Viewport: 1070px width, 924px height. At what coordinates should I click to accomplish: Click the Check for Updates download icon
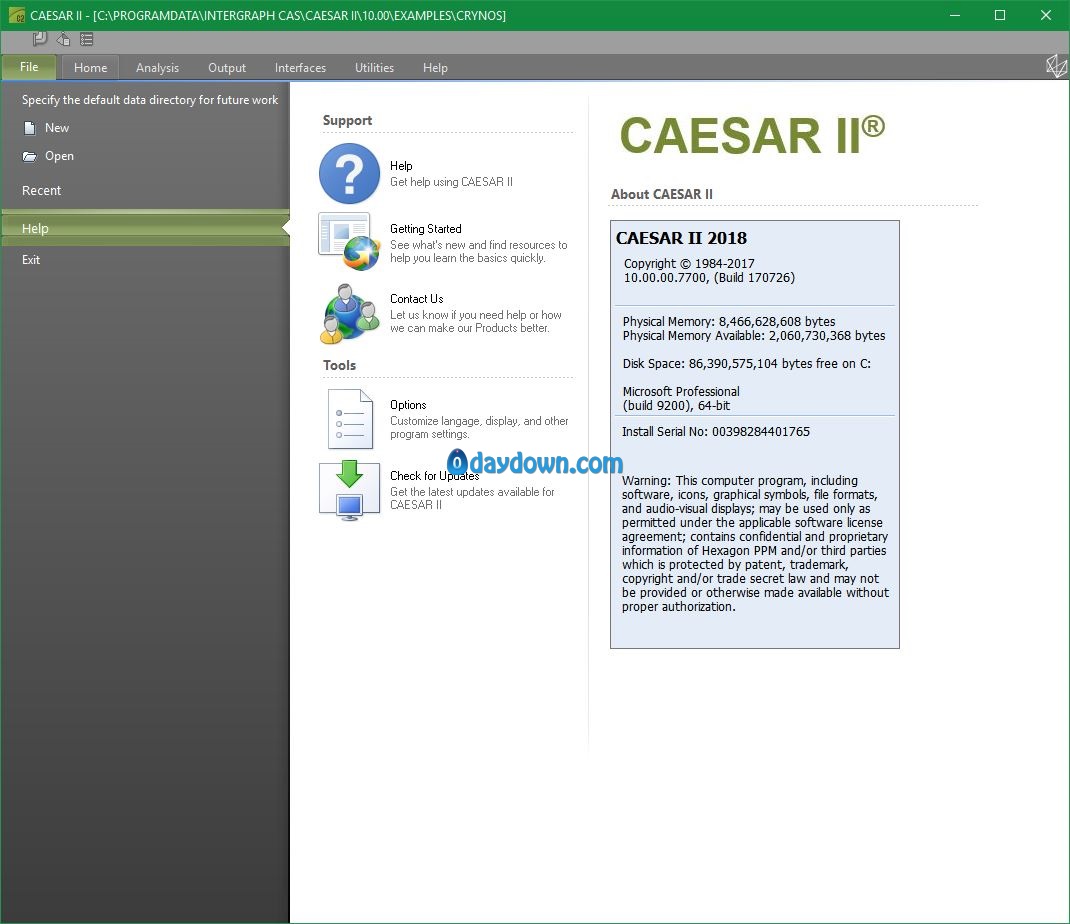349,491
